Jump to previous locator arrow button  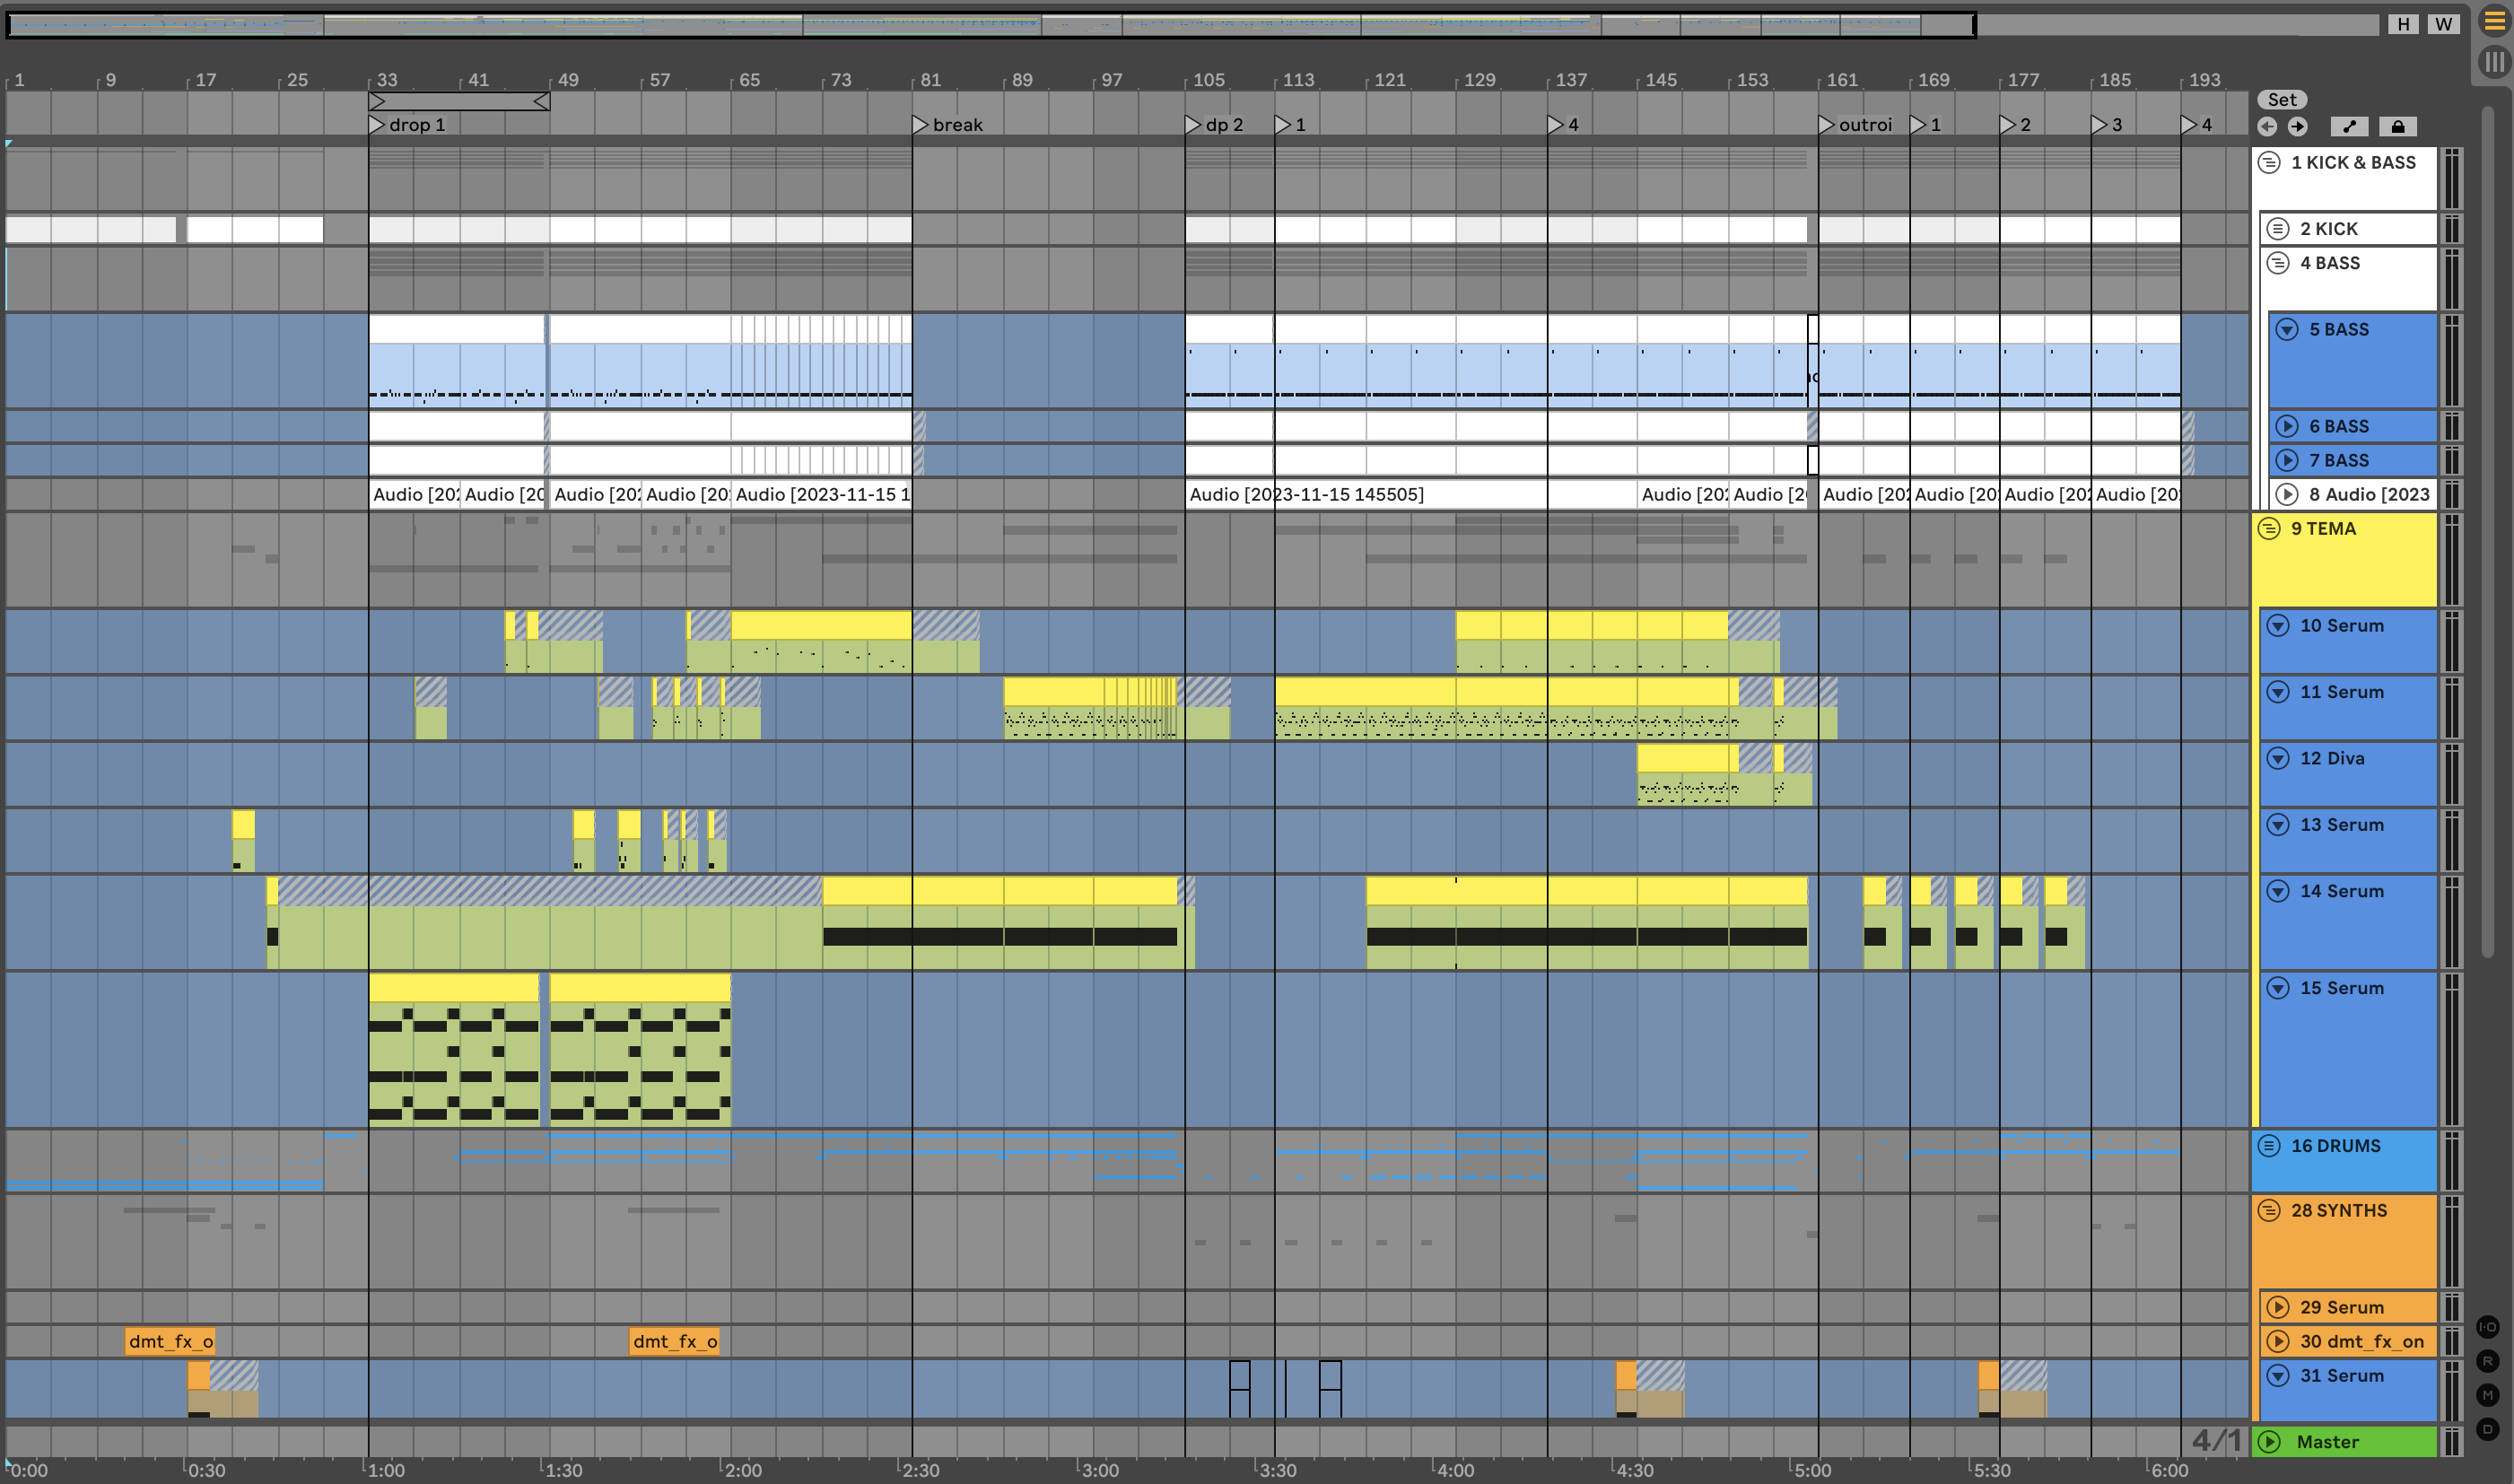pos(2267,126)
